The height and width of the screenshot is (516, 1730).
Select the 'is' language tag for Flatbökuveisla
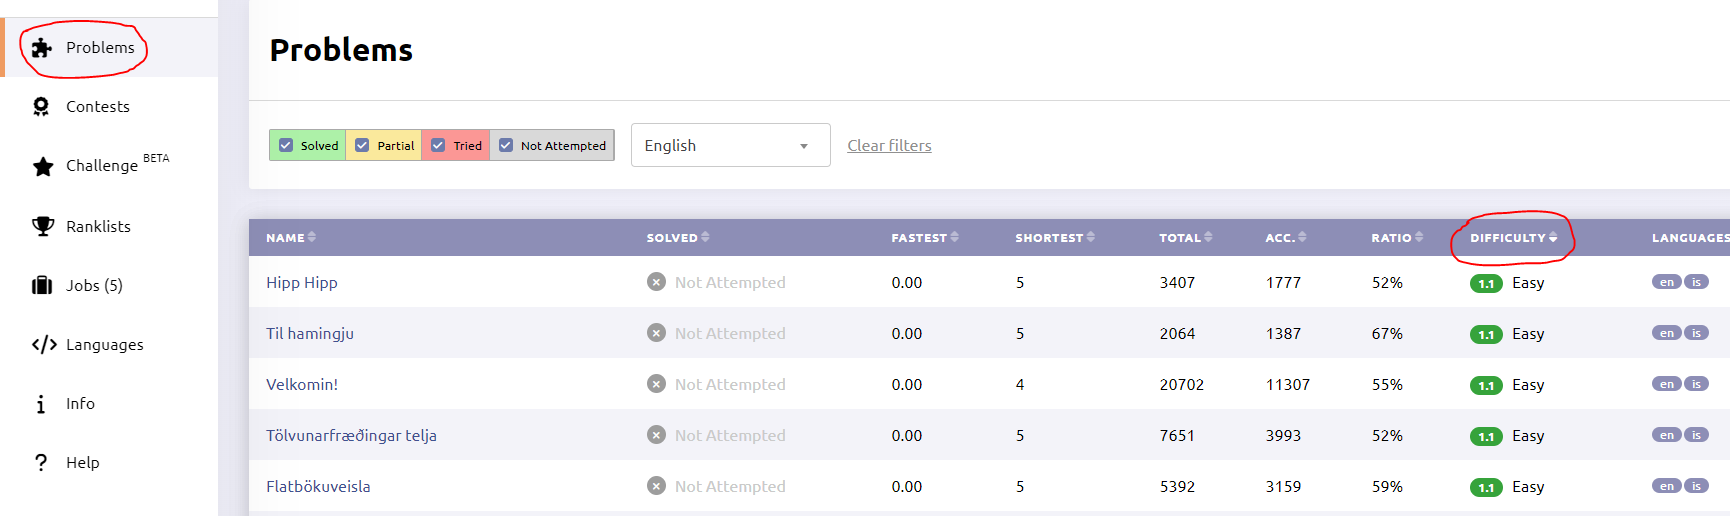click(1696, 486)
